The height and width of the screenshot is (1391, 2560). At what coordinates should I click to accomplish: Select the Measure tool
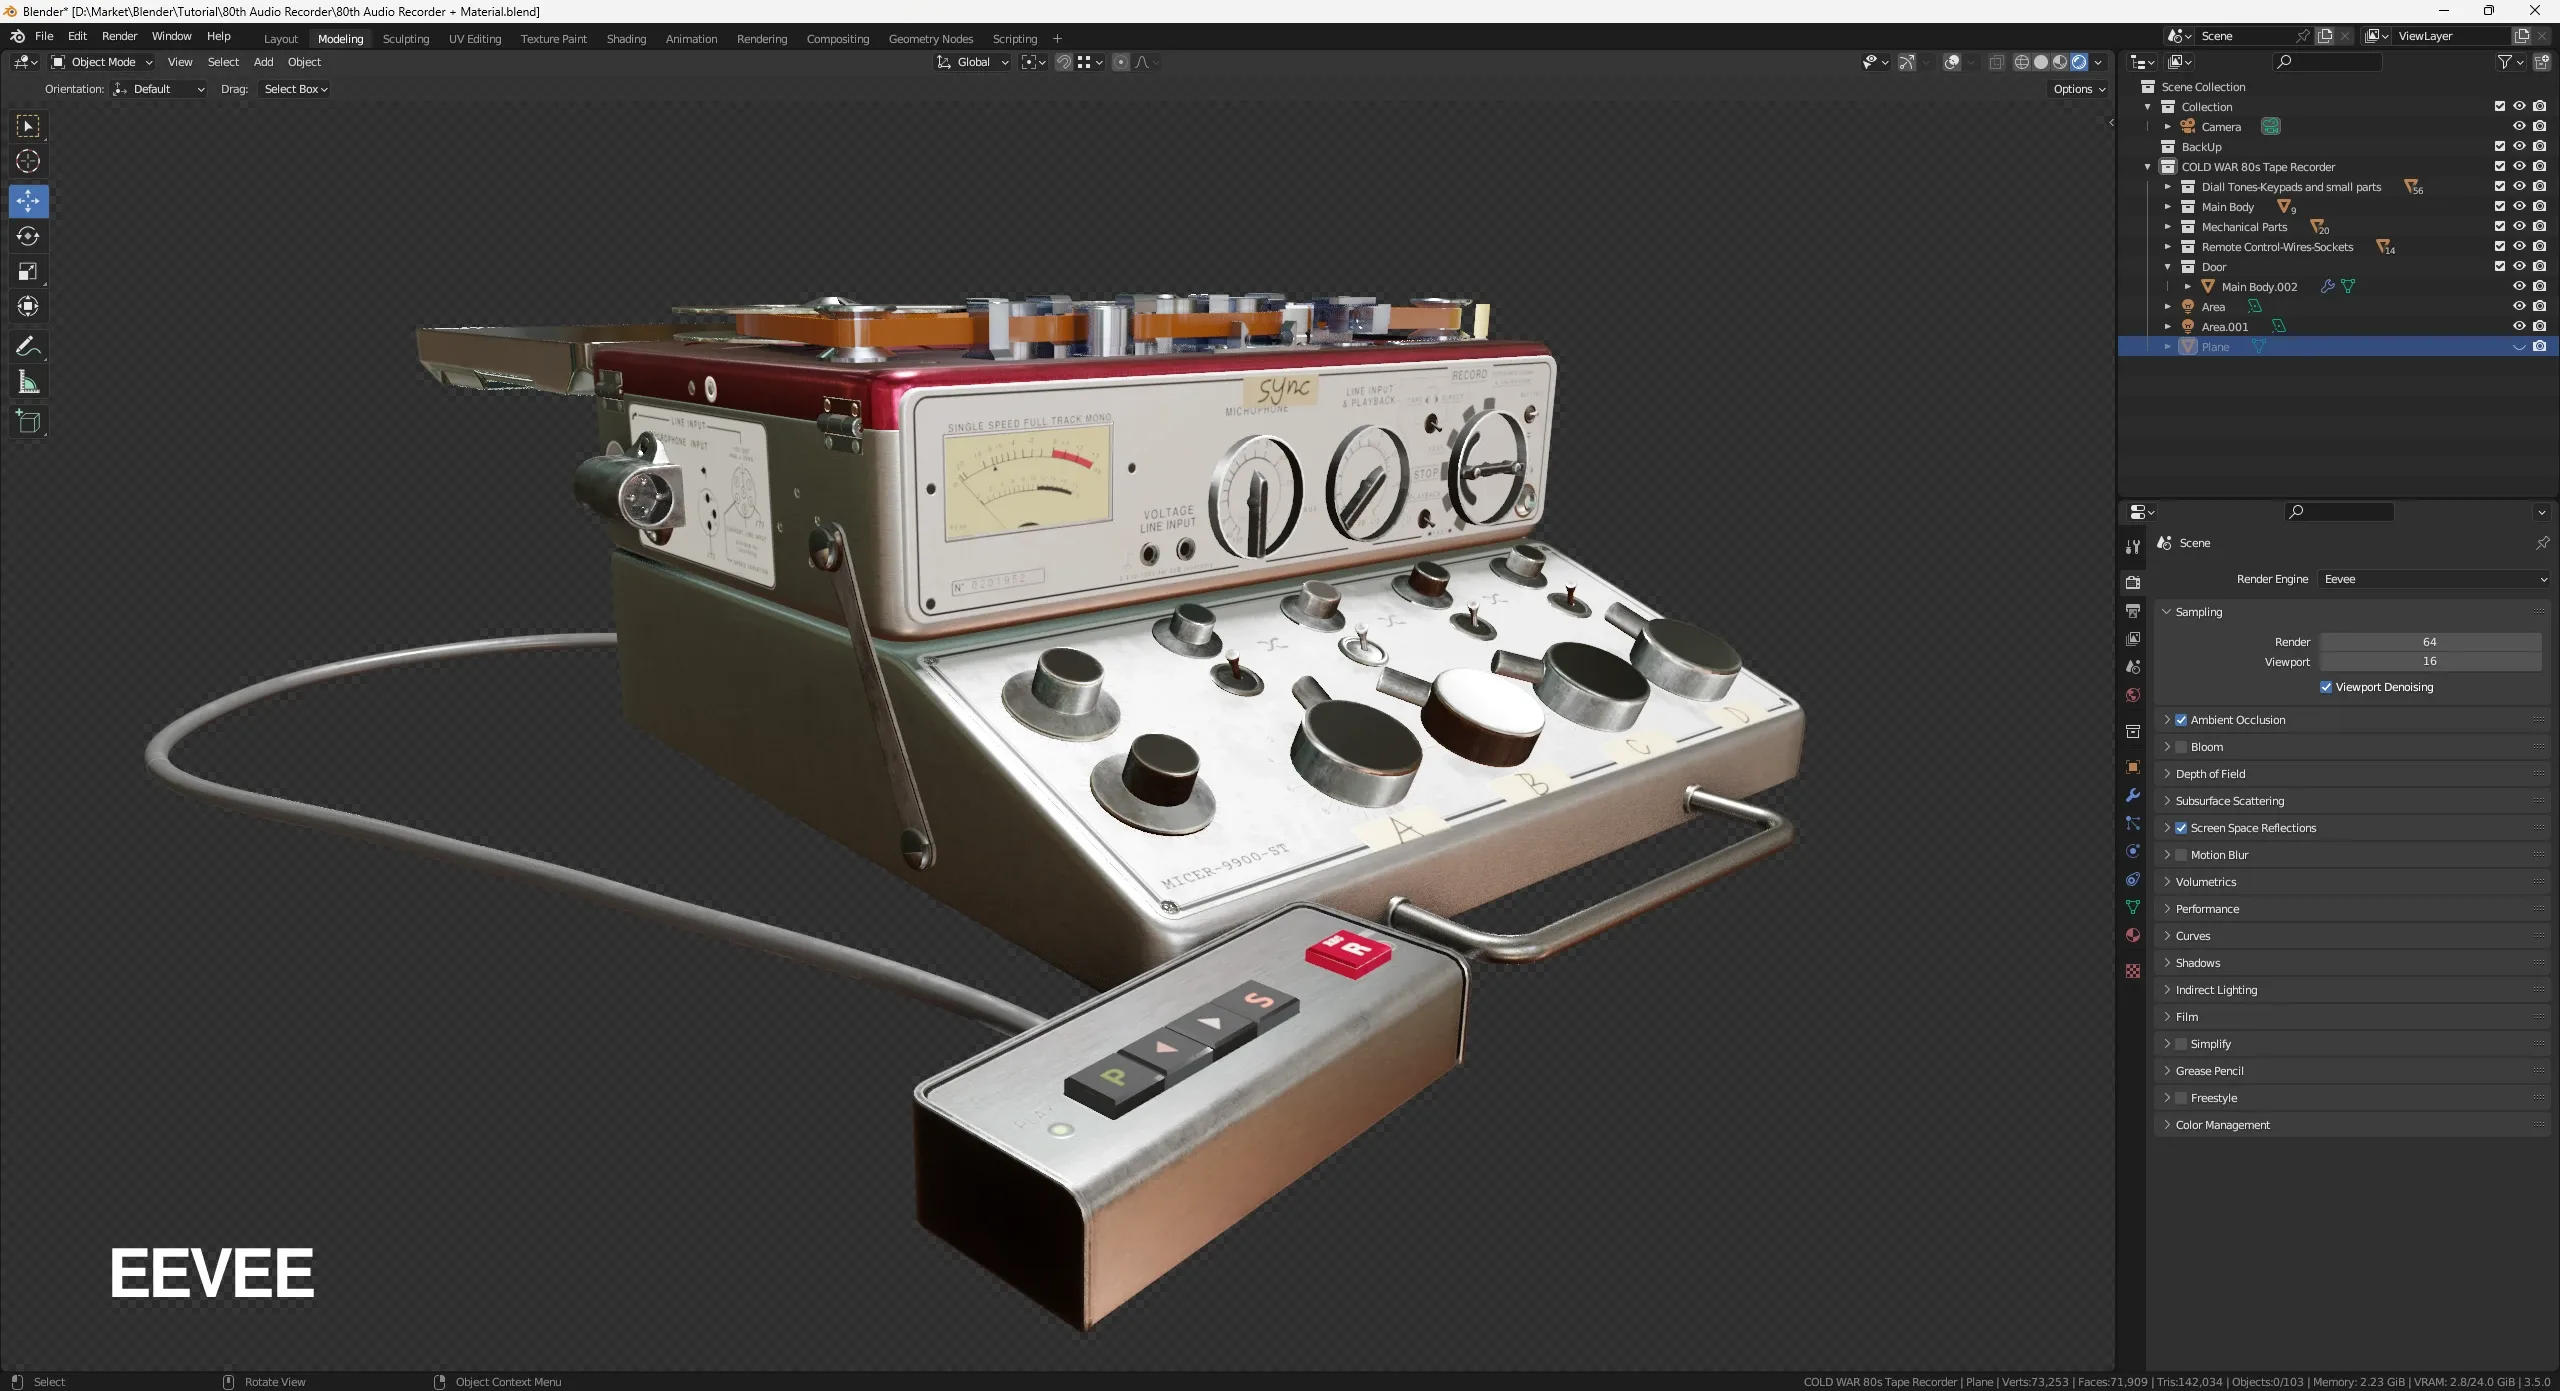pos(28,381)
